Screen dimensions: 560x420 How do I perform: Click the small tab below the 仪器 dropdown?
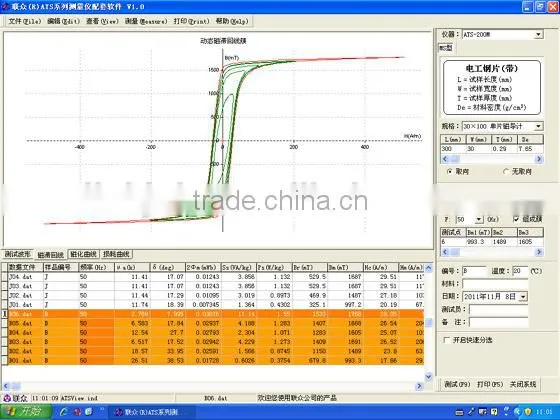(445, 48)
